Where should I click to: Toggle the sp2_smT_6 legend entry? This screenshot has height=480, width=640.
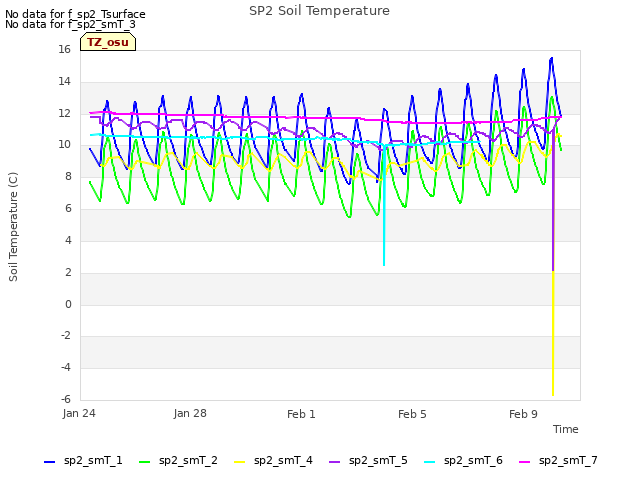pos(463,461)
